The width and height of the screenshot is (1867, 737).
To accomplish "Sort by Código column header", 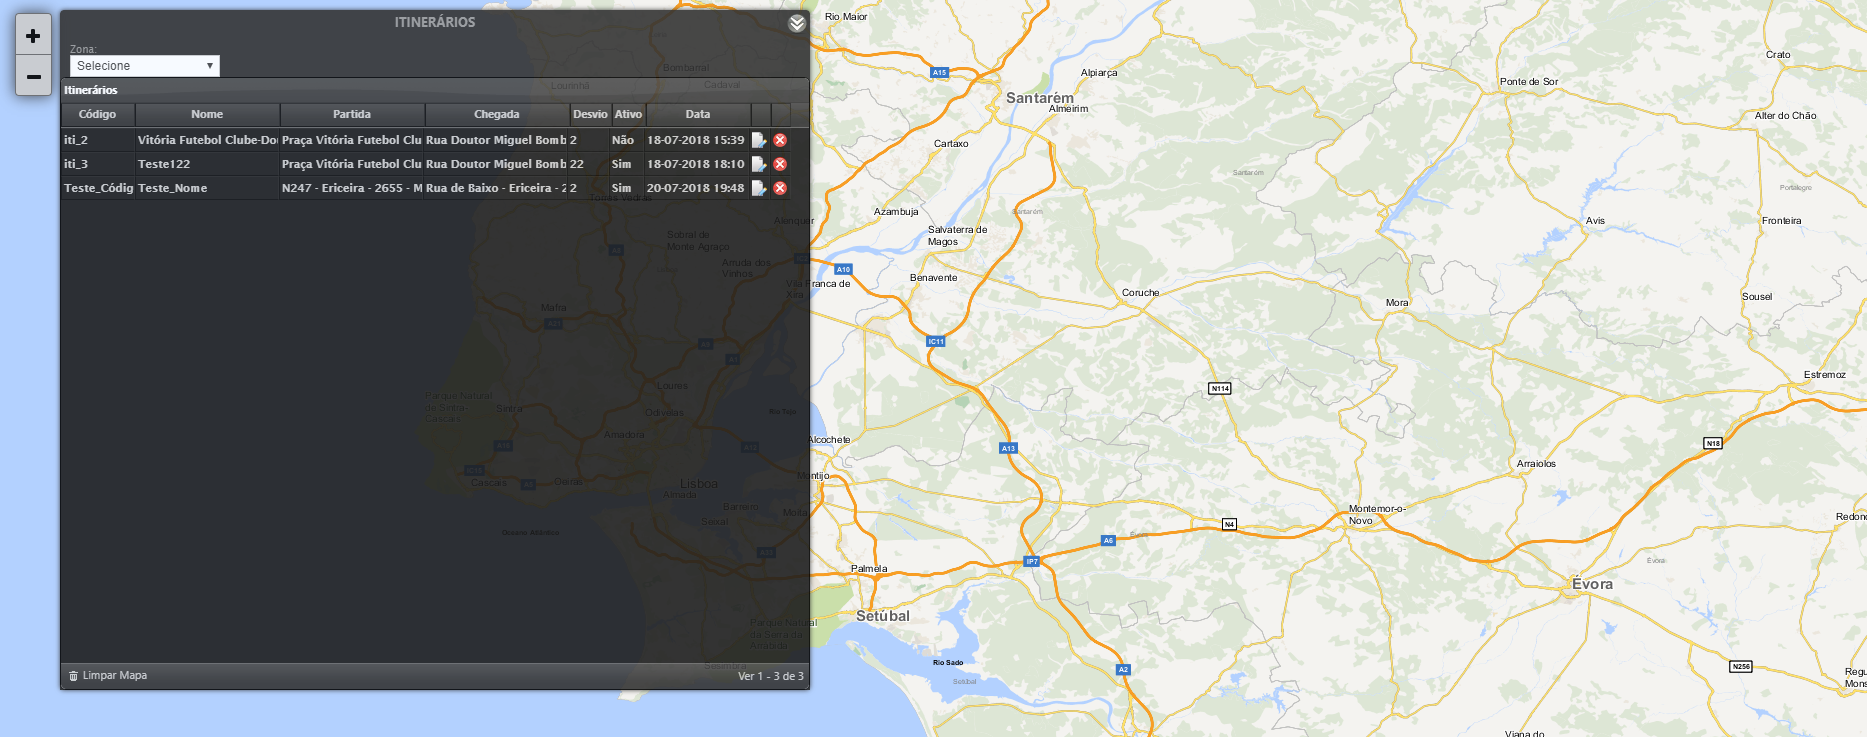I will point(98,114).
